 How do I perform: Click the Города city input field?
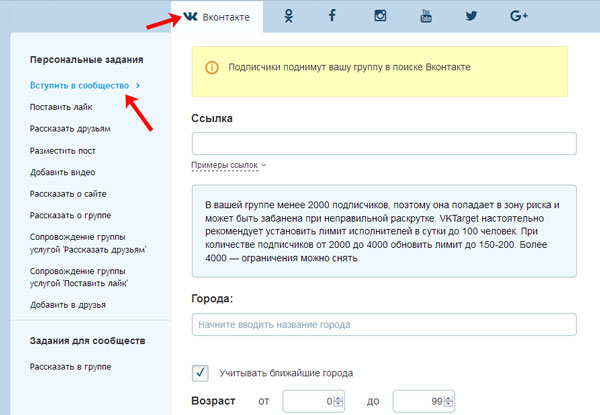384,324
